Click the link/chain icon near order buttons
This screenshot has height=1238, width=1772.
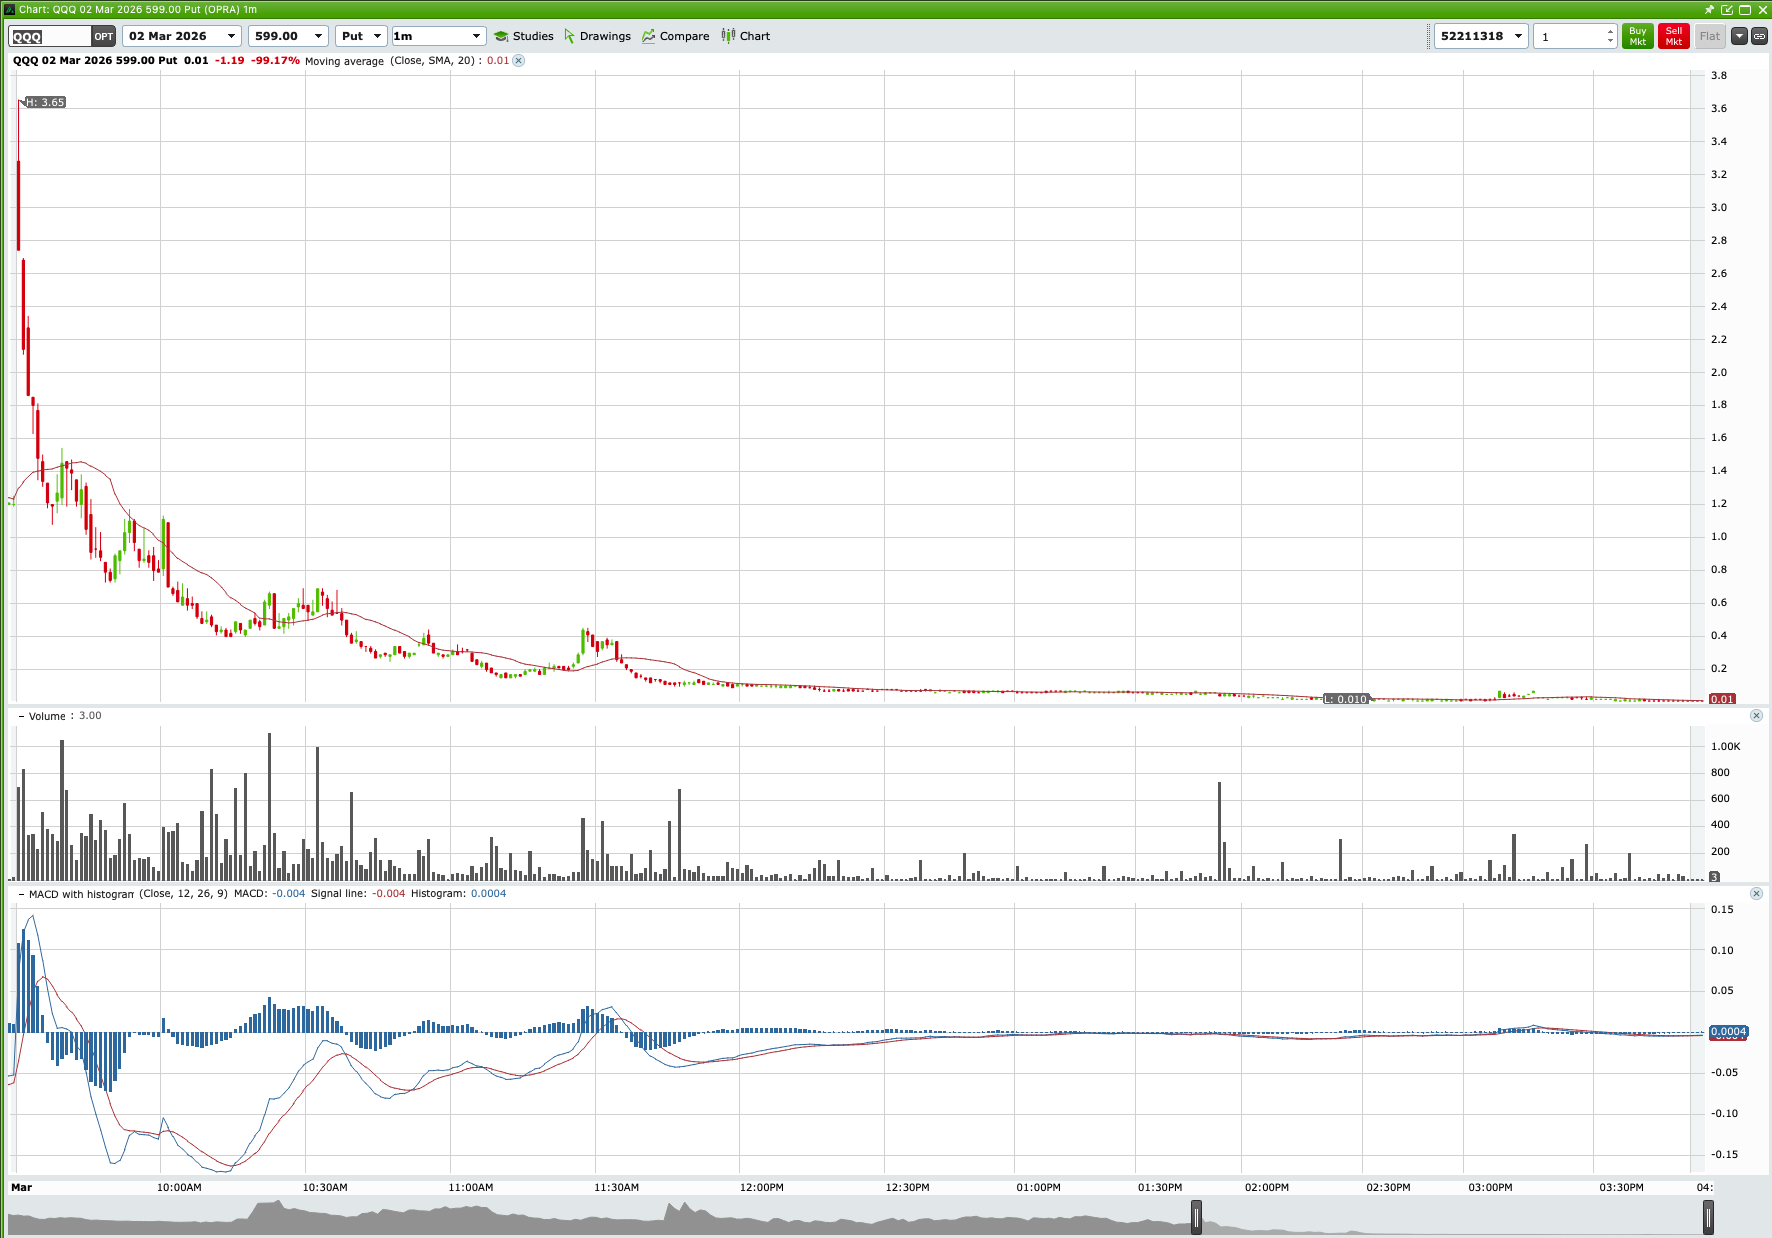(1759, 36)
